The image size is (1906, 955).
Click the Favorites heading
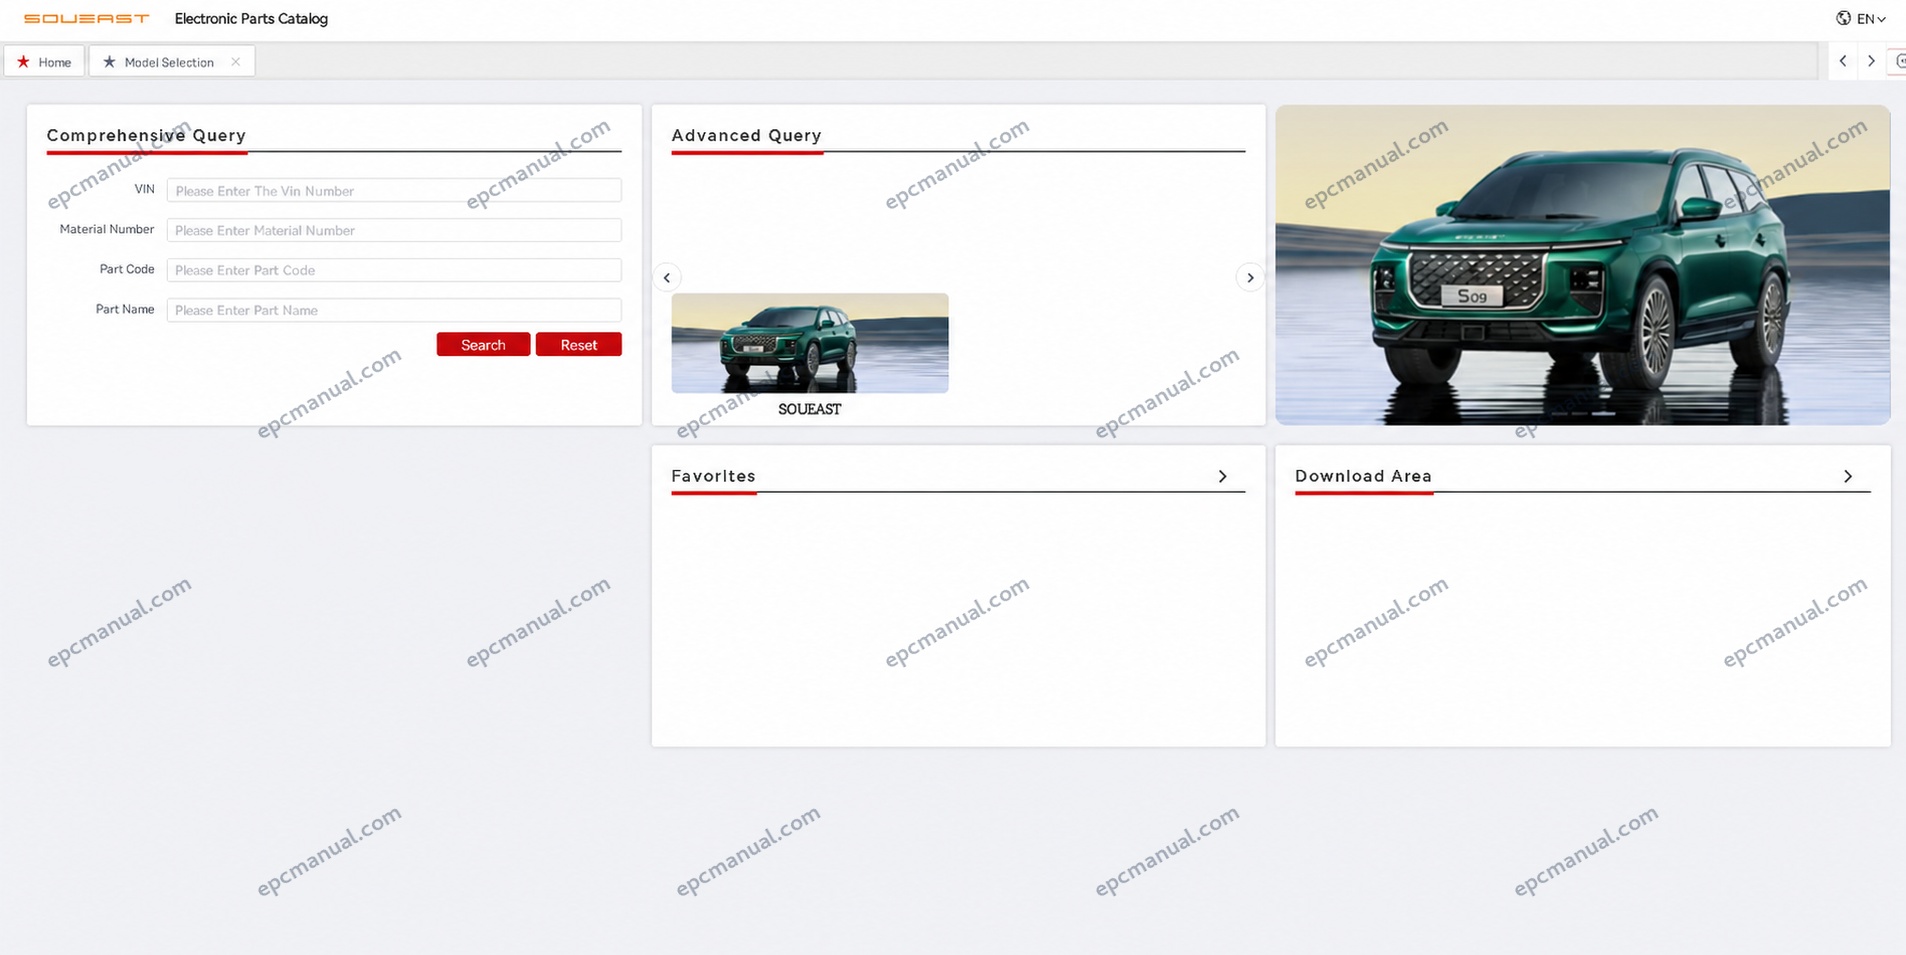click(x=713, y=476)
